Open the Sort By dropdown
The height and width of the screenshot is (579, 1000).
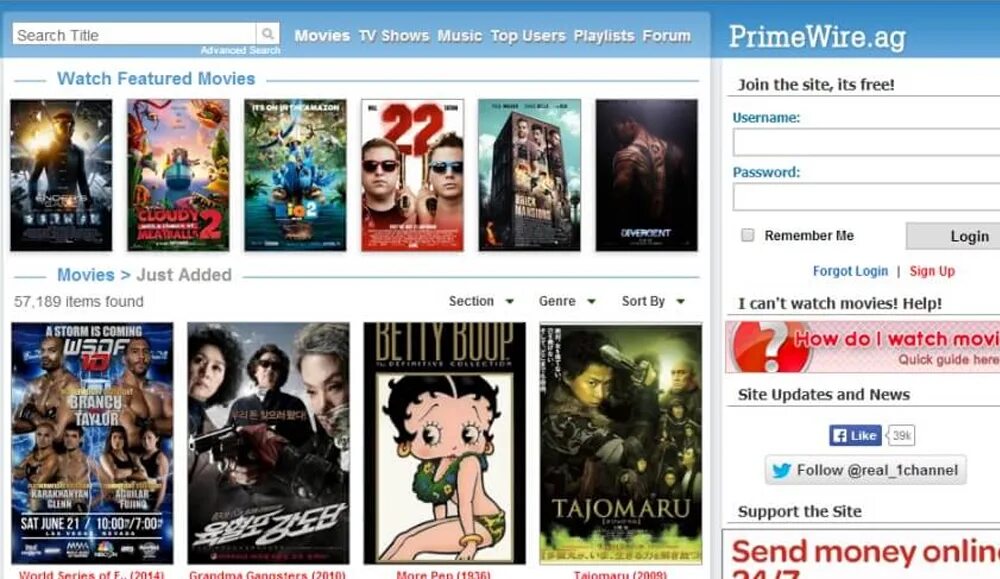click(653, 301)
